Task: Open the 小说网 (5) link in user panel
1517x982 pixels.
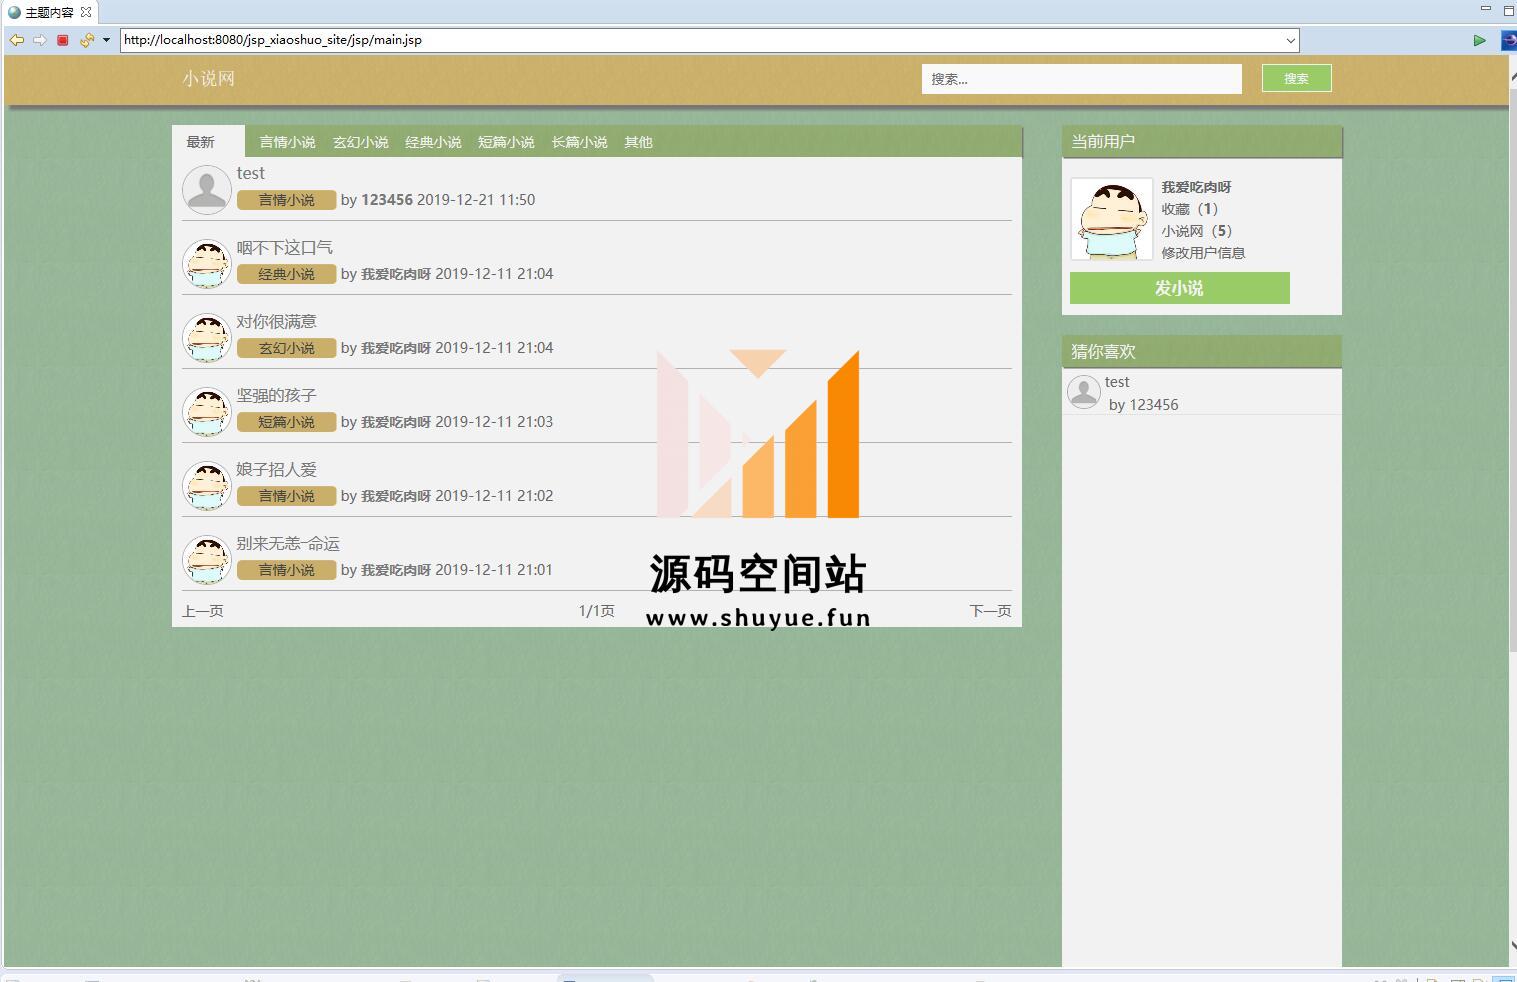Action: [x=1196, y=231]
